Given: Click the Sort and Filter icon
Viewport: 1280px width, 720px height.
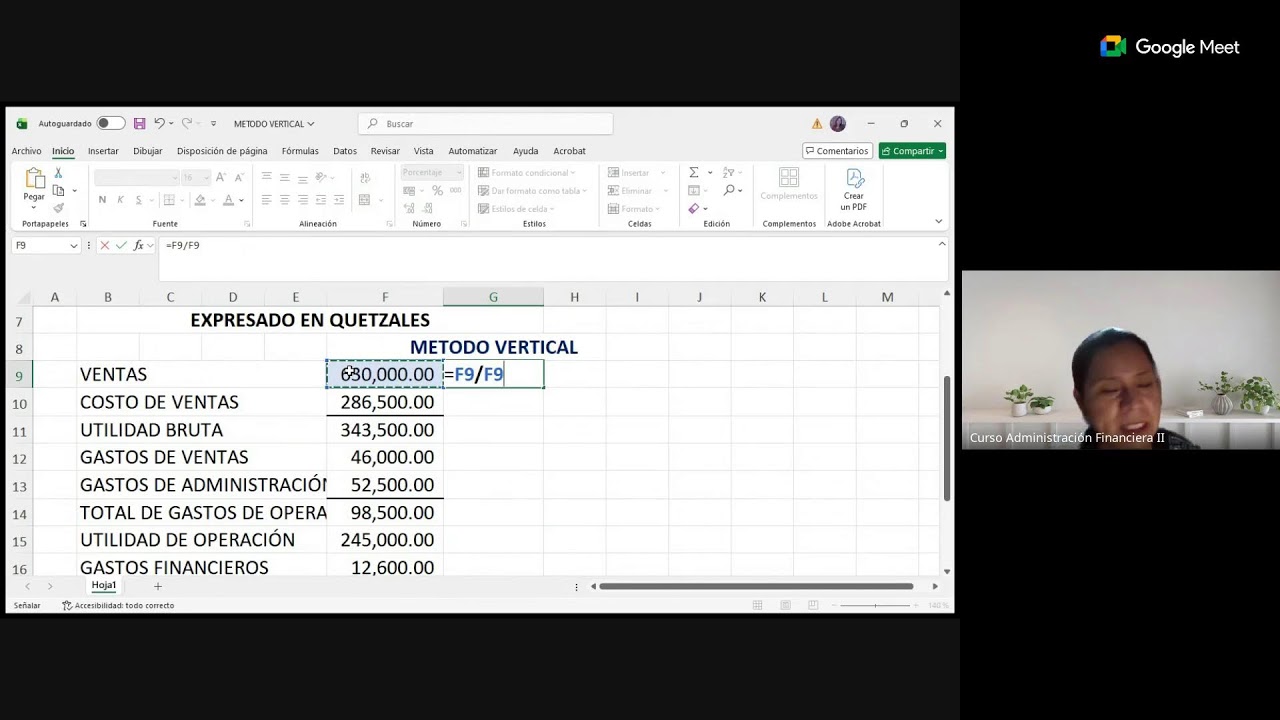Looking at the screenshot, I should click(729, 173).
